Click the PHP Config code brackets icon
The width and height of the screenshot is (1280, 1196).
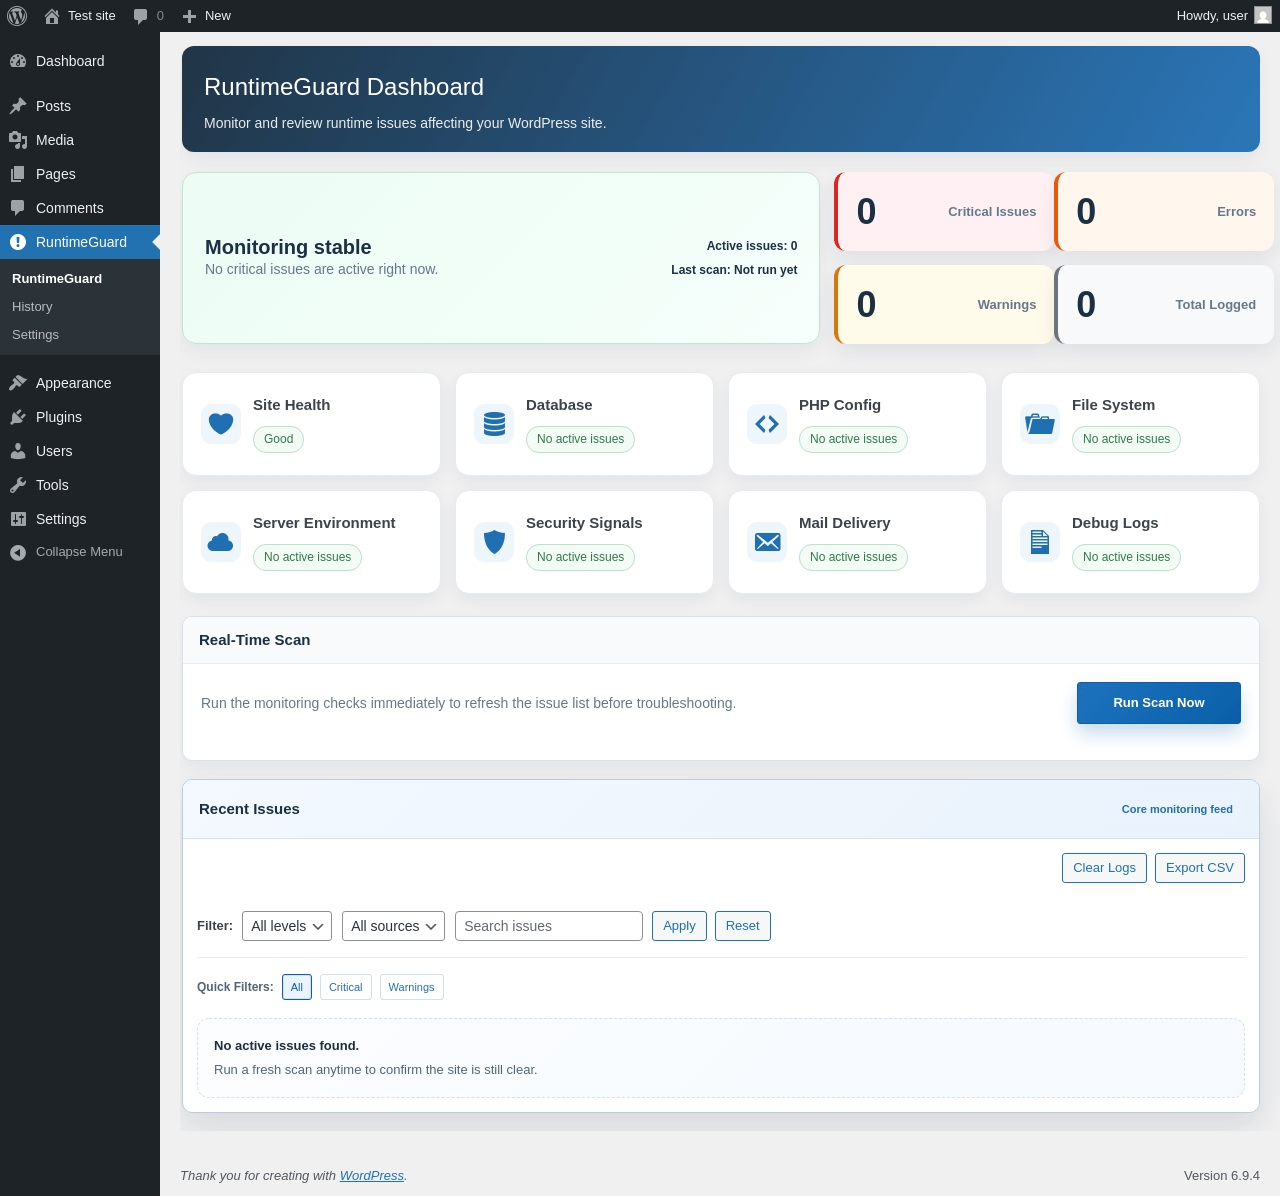pos(767,424)
